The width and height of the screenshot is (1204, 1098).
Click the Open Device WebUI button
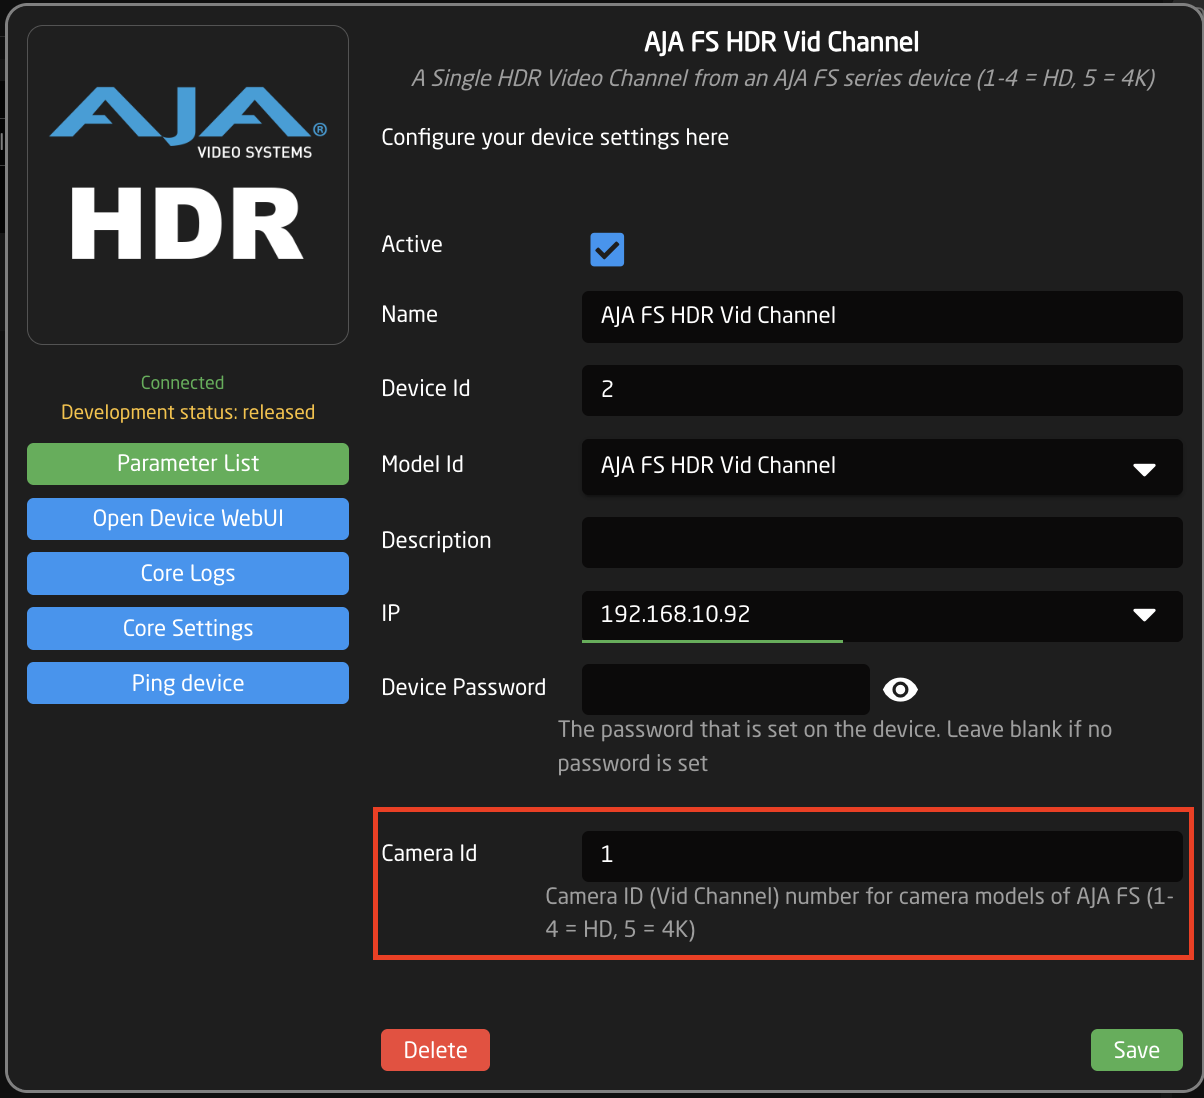pos(188,519)
